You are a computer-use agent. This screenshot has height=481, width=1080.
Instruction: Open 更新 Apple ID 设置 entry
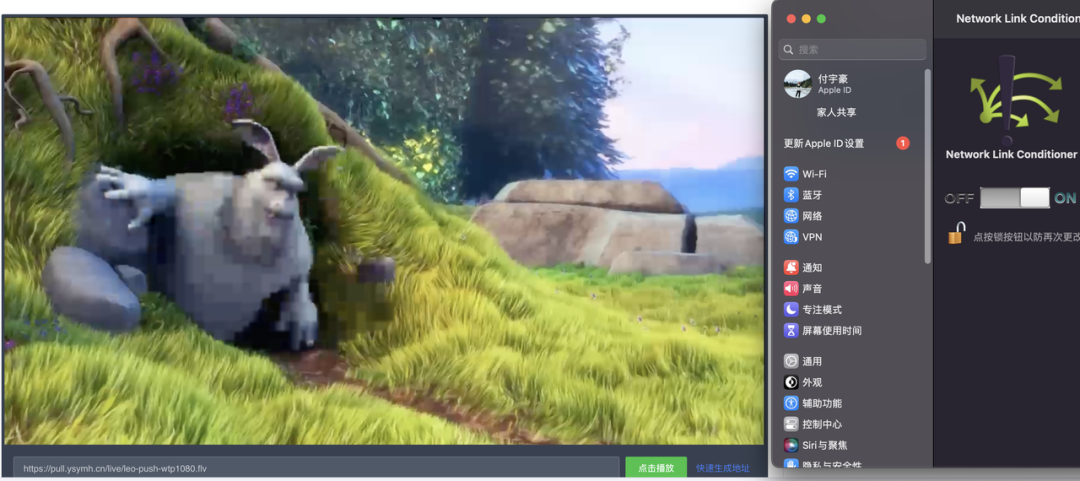824,143
